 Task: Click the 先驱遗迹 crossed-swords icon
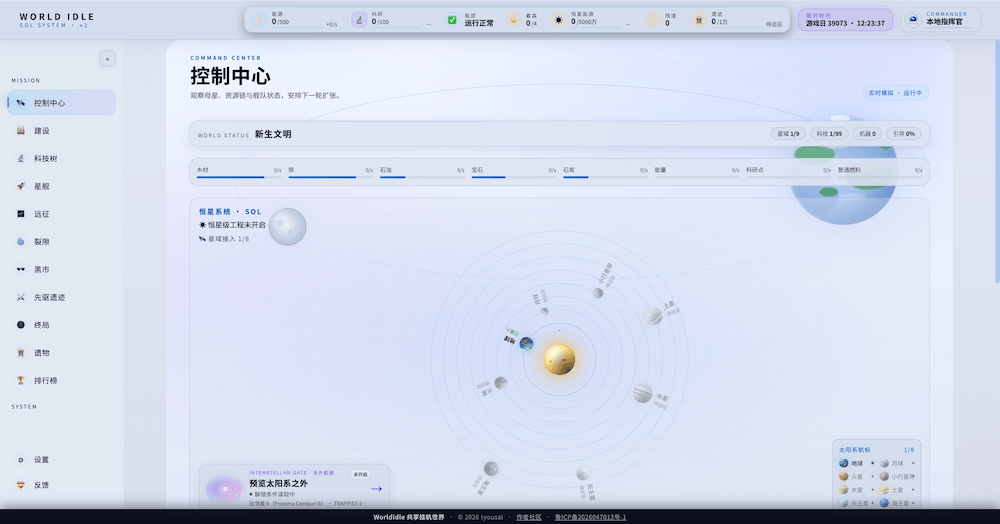(20, 297)
